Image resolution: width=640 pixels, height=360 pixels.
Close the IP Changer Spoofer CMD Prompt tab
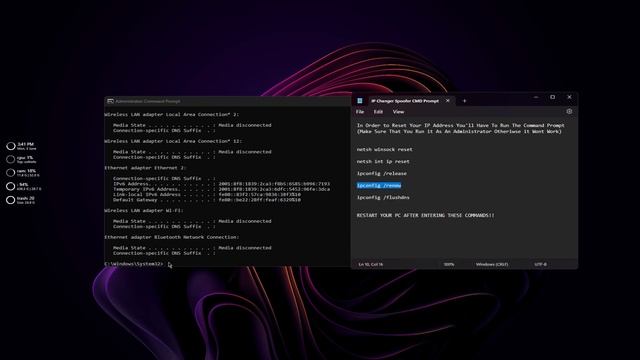[448, 100]
